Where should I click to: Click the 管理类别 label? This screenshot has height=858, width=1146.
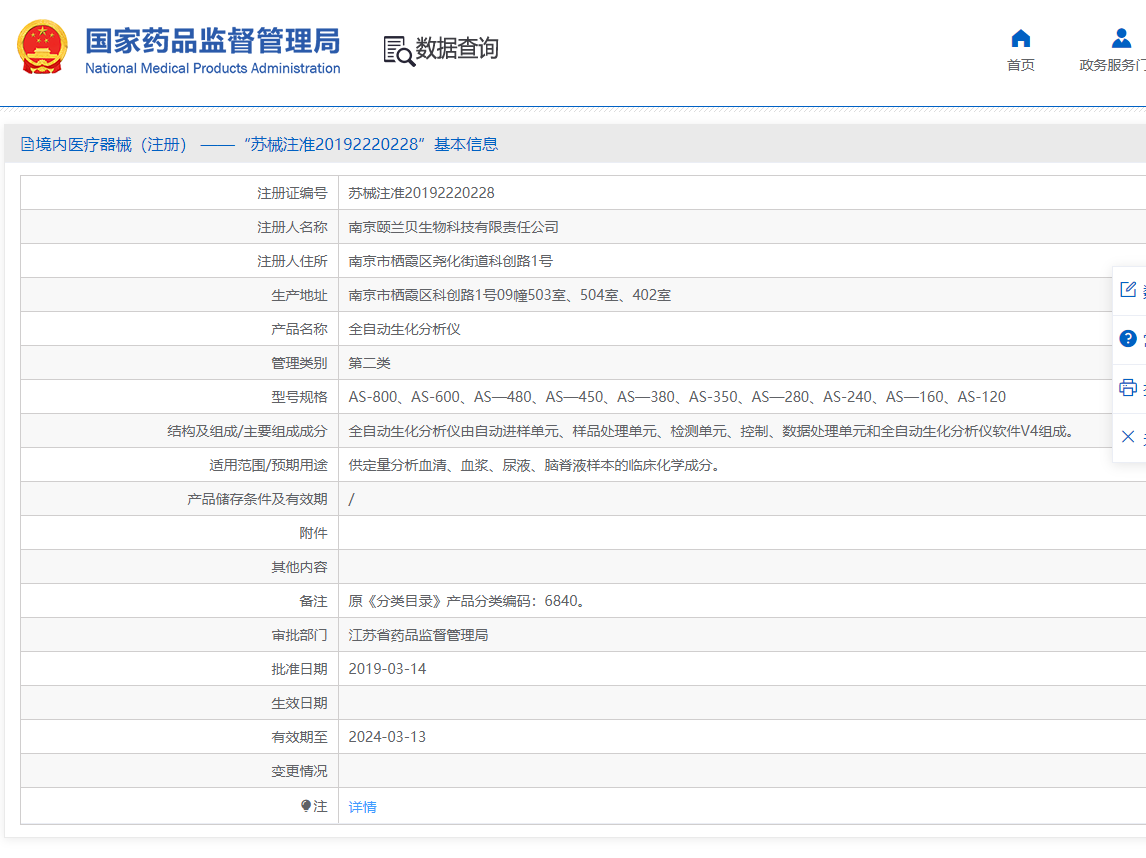tap(299, 363)
